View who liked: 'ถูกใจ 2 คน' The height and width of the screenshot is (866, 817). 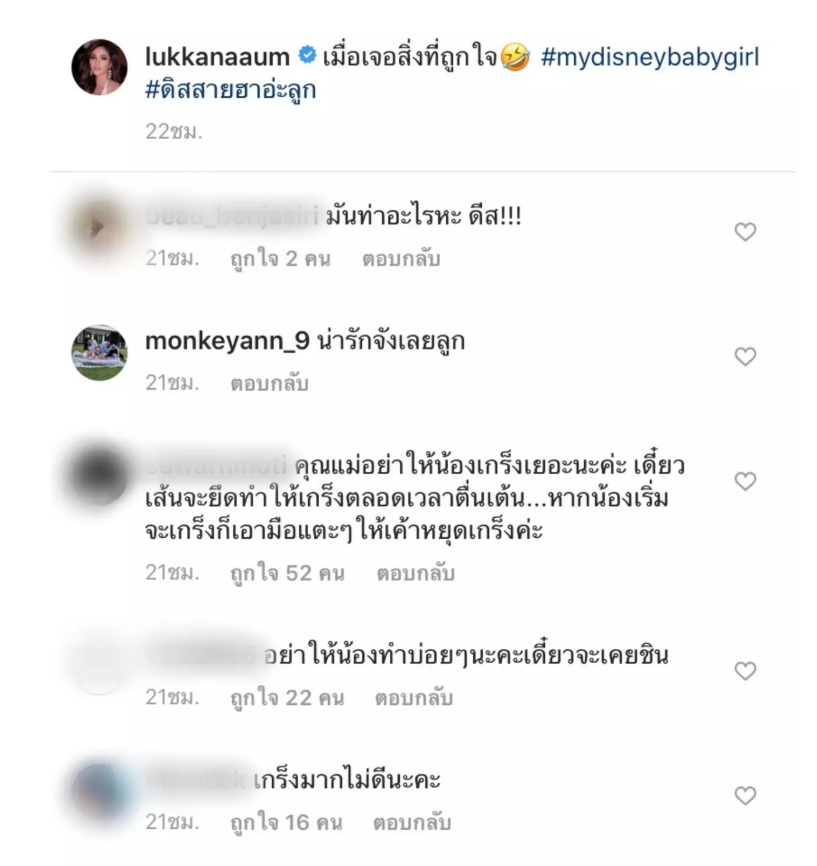281,258
